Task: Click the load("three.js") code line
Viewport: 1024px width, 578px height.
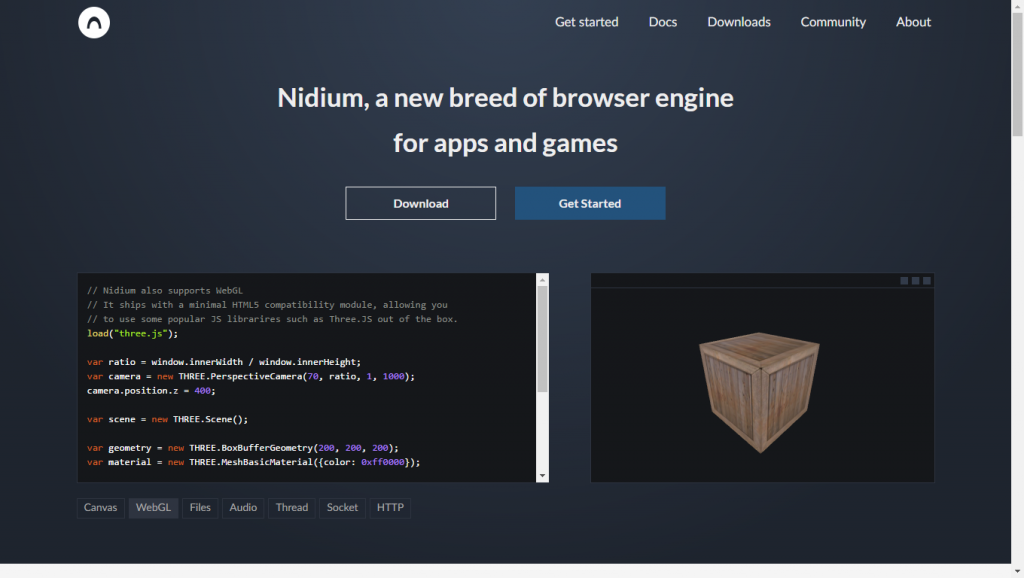Action: tap(133, 334)
